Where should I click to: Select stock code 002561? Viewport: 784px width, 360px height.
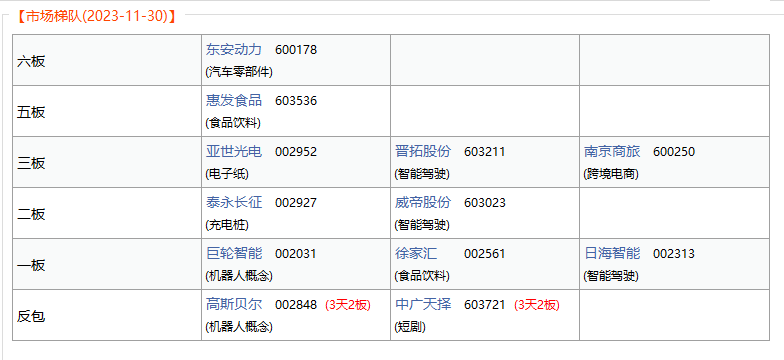484,254
